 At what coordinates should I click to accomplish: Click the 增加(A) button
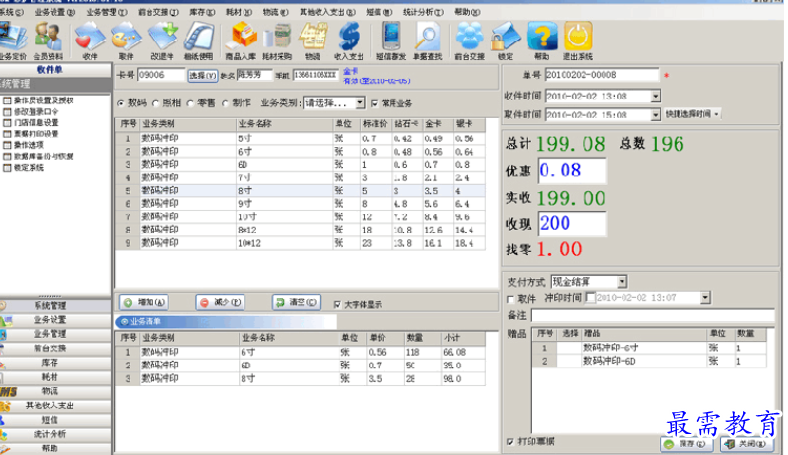click(144, 302)
